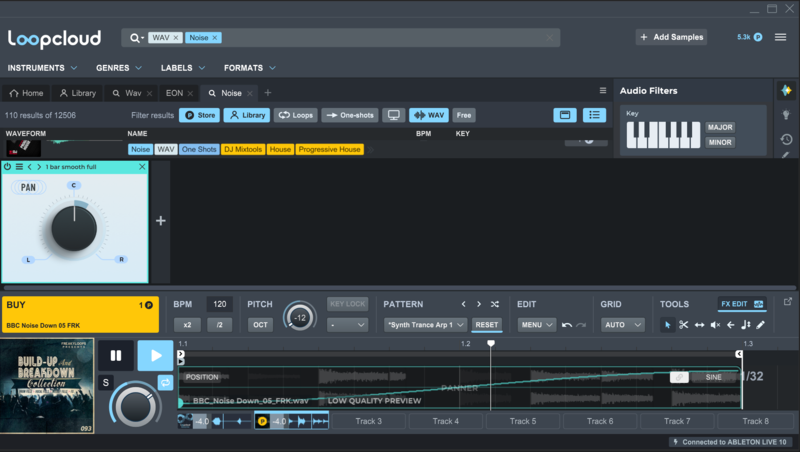Viewport: 800px width, 452px height.
Task: Toggle the panner effect power button
Action: pyautogui.click(x=8, y=166)
